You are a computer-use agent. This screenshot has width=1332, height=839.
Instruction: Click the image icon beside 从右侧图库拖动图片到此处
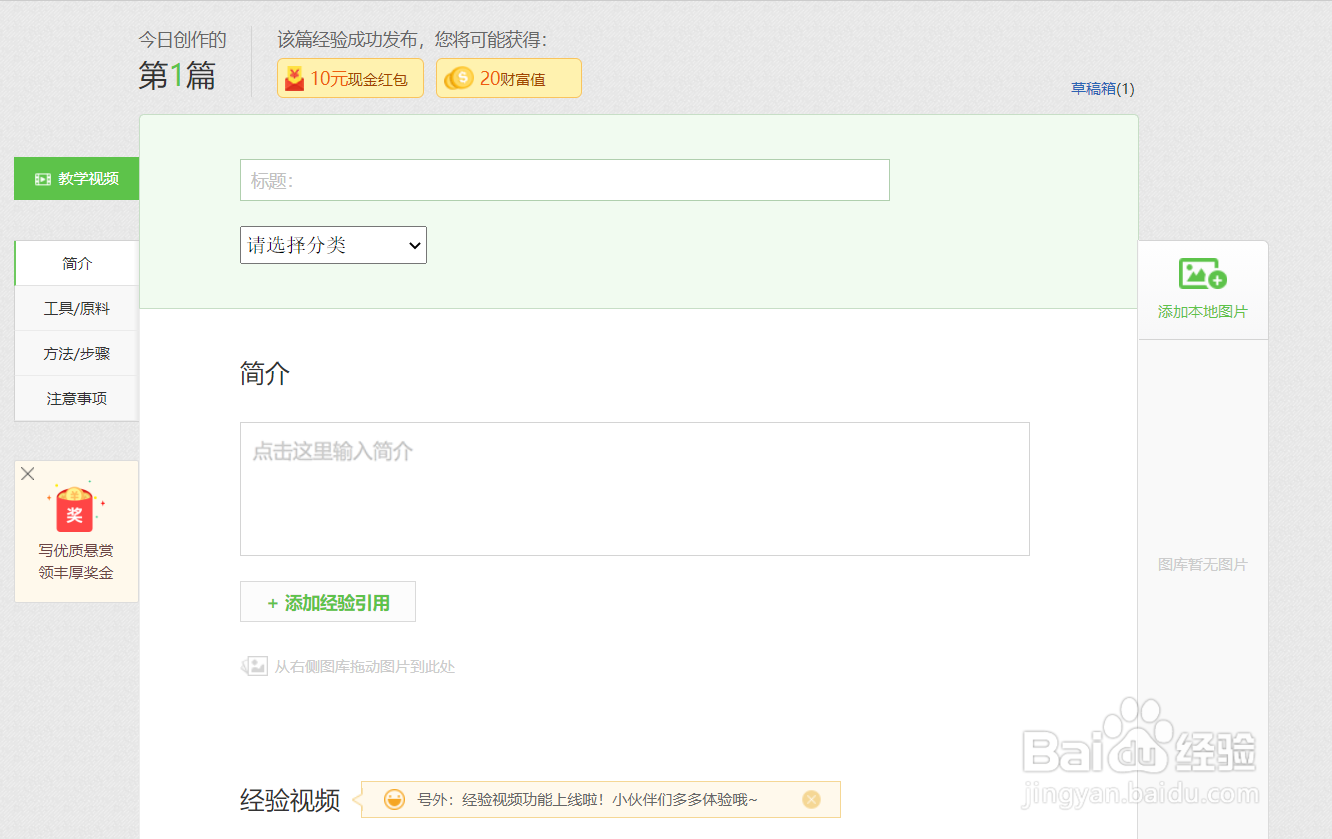(x=256, y=664)
